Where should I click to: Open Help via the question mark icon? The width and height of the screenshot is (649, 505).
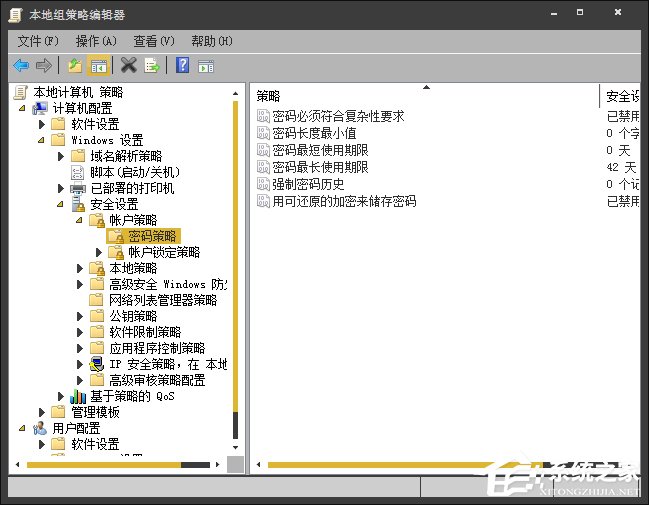click(x=183, y=65)
